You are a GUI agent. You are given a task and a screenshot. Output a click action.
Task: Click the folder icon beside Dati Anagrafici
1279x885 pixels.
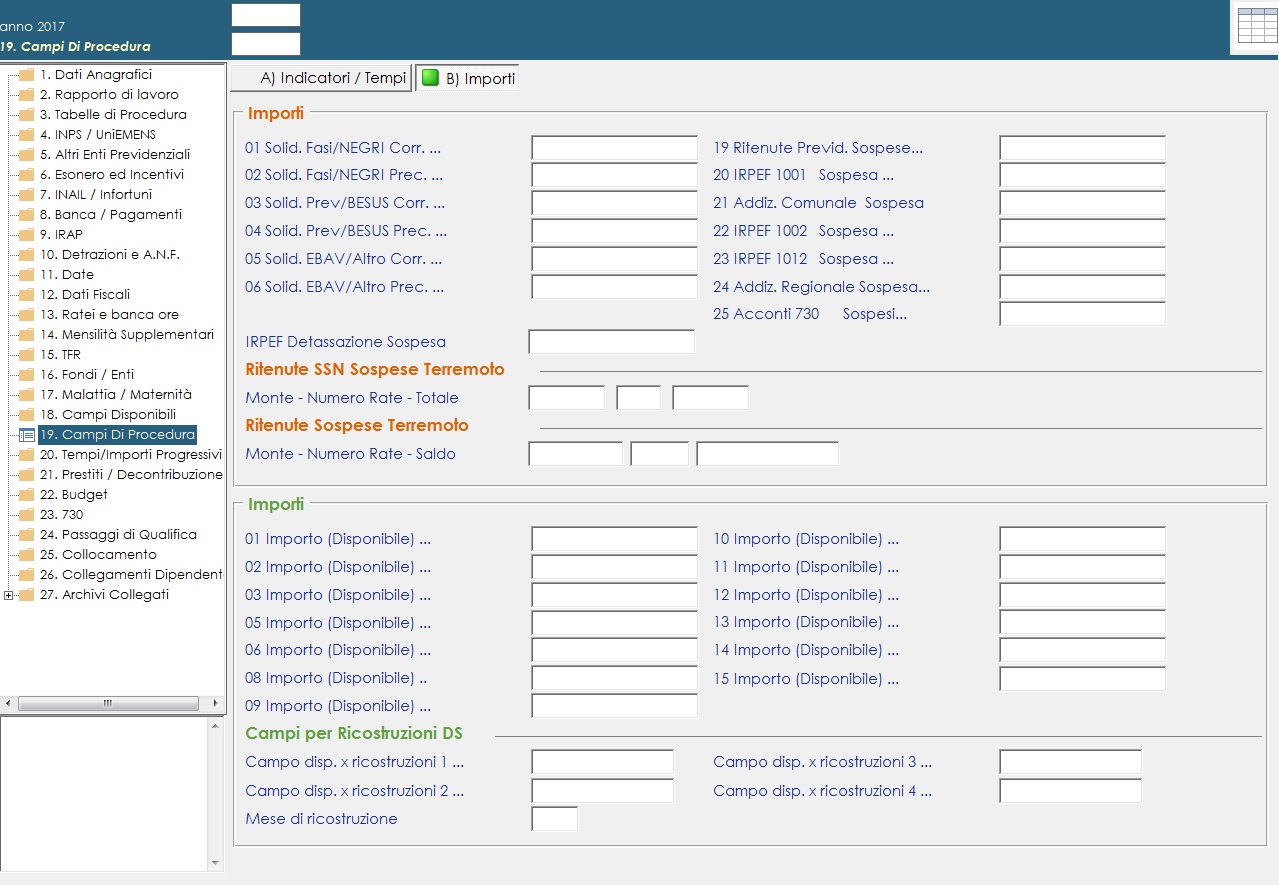(27, 75)
